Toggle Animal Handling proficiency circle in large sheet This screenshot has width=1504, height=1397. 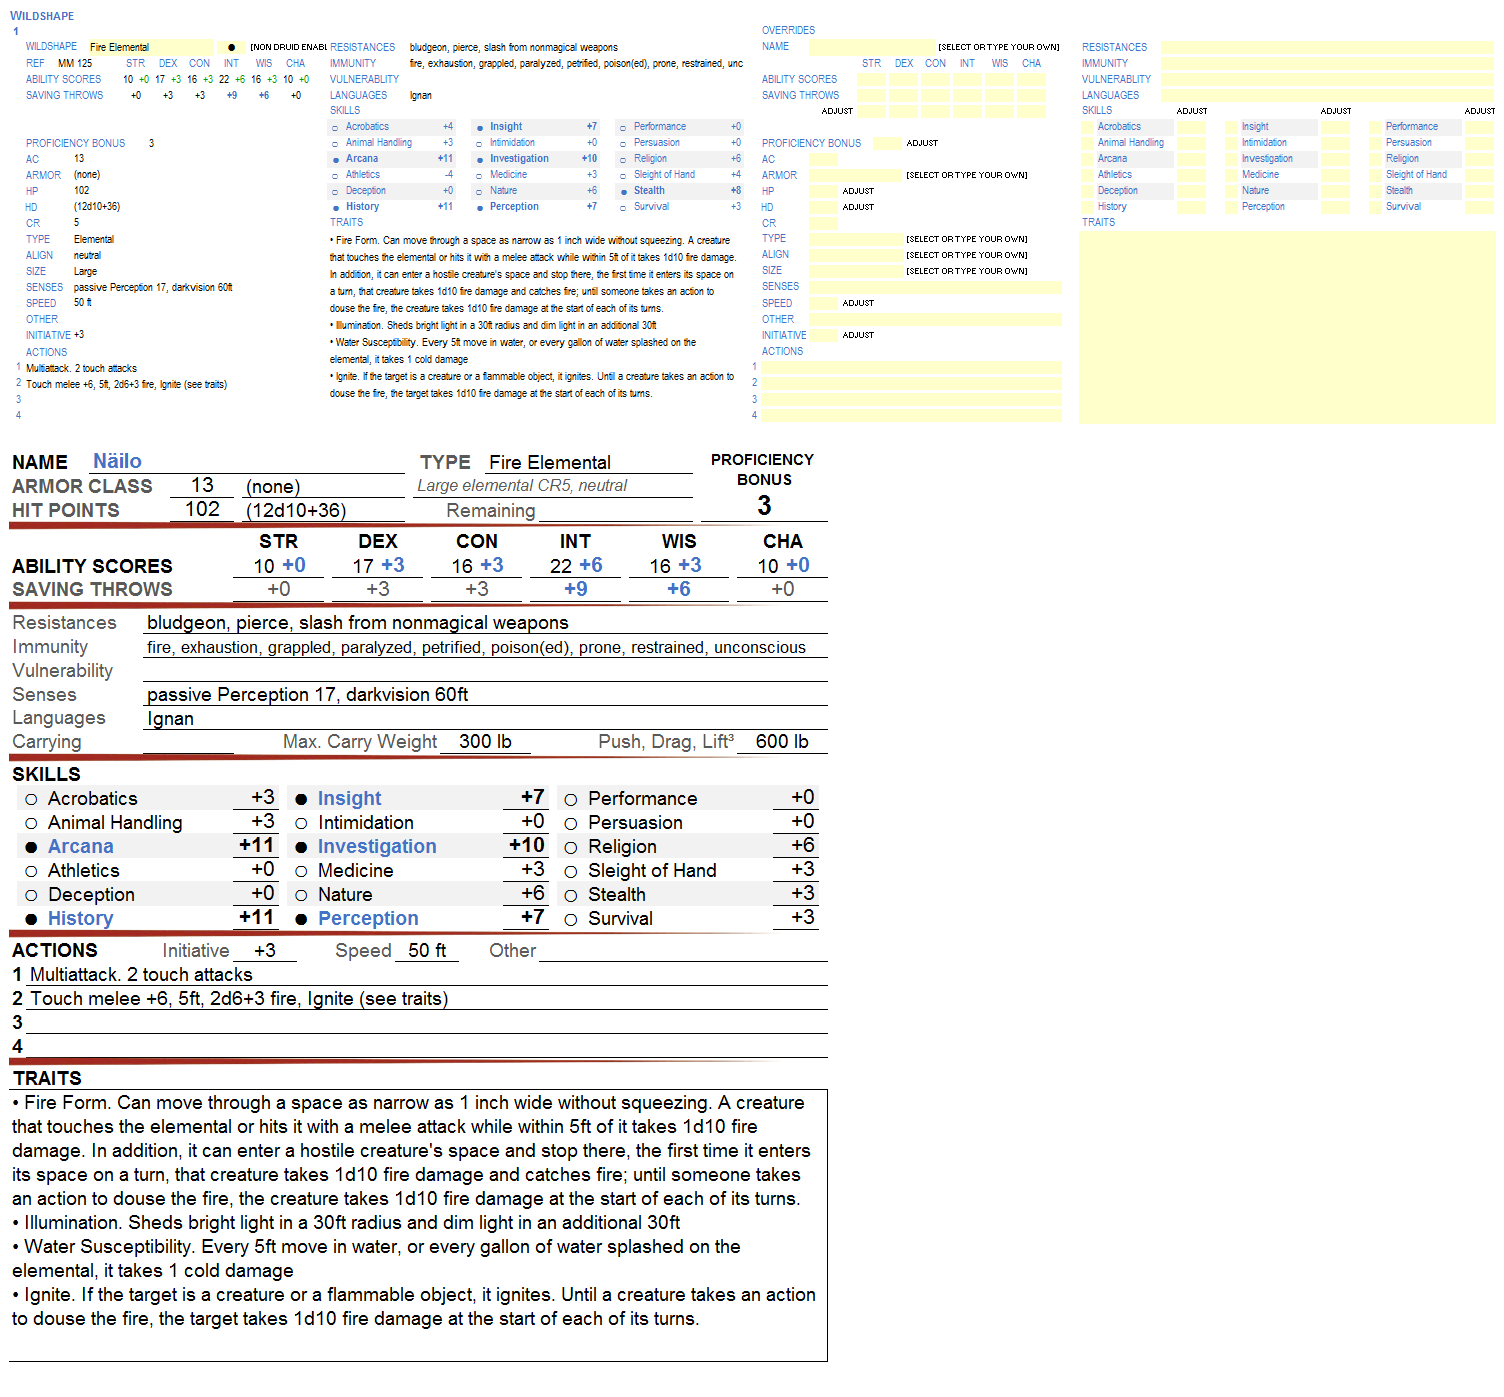click(x=32, y=824)
